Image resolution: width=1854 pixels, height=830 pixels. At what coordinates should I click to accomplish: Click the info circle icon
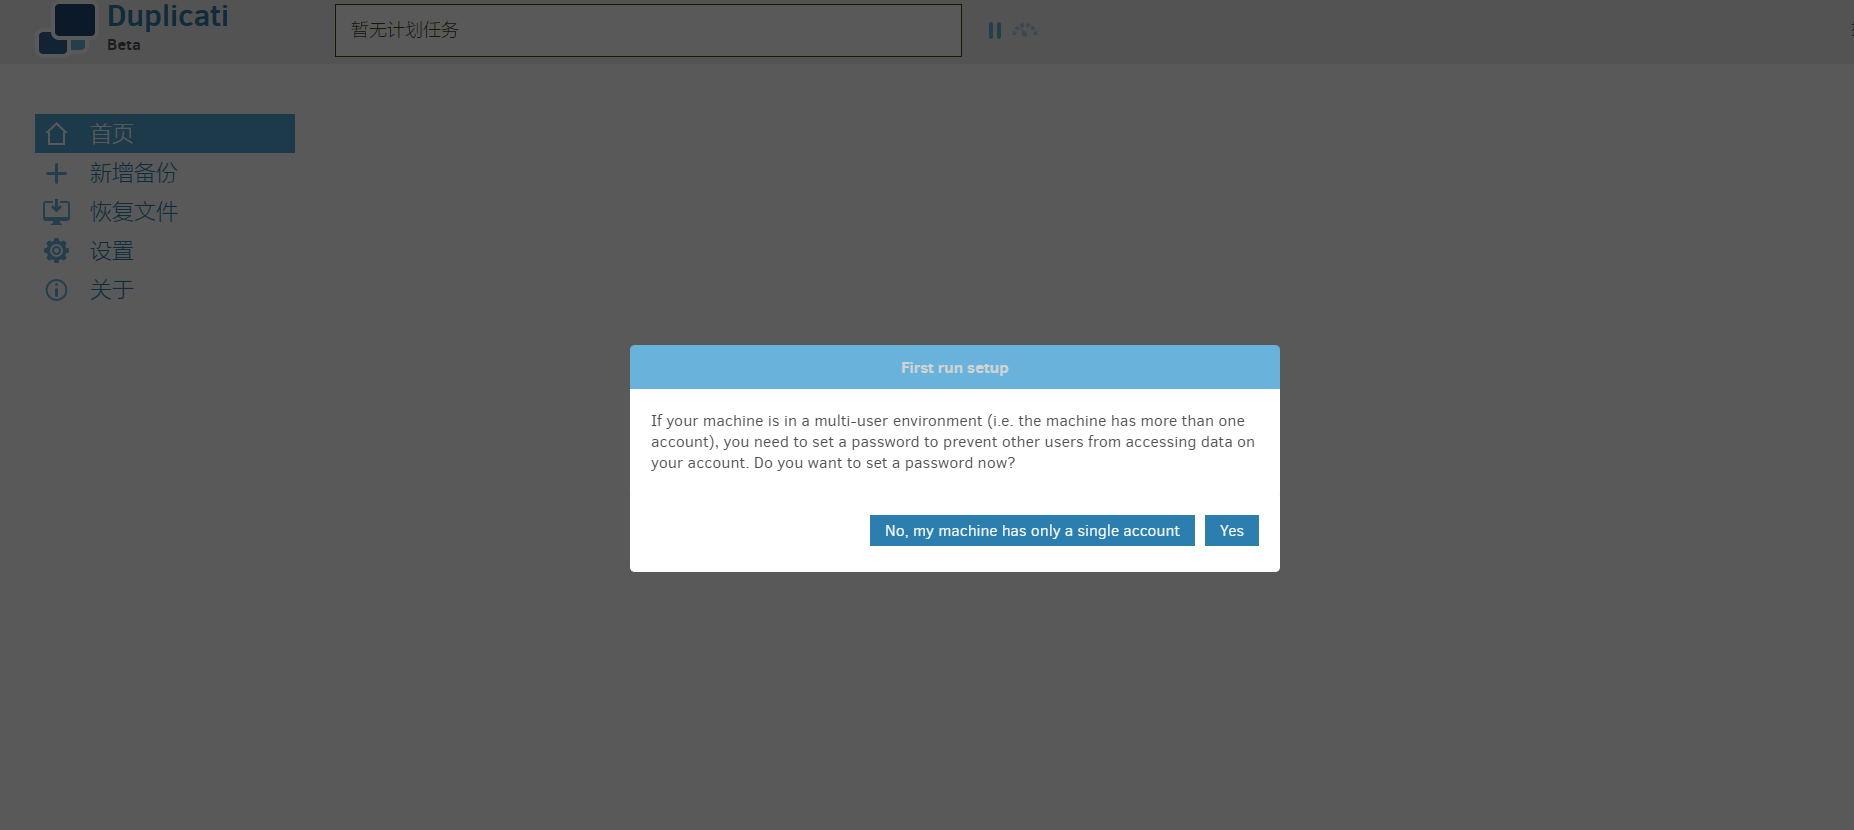[57, 290]
